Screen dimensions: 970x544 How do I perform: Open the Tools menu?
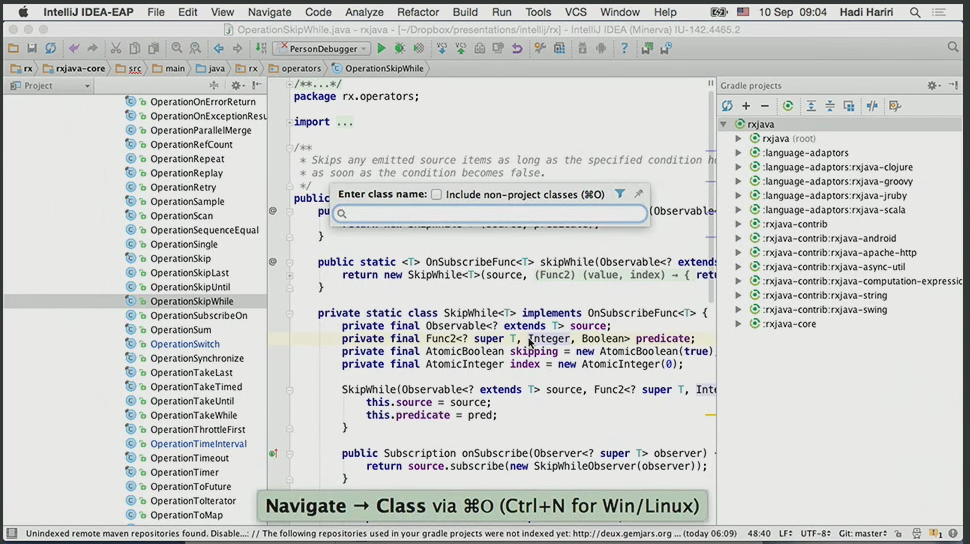[x=538, y=12]
